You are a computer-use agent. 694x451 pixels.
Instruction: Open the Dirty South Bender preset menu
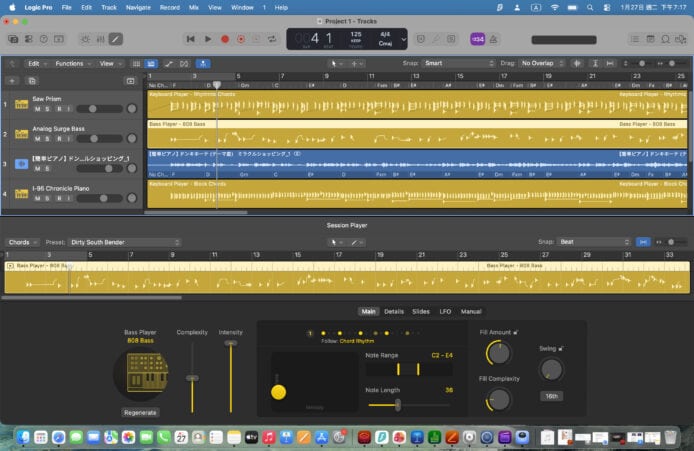click(113, 242)
